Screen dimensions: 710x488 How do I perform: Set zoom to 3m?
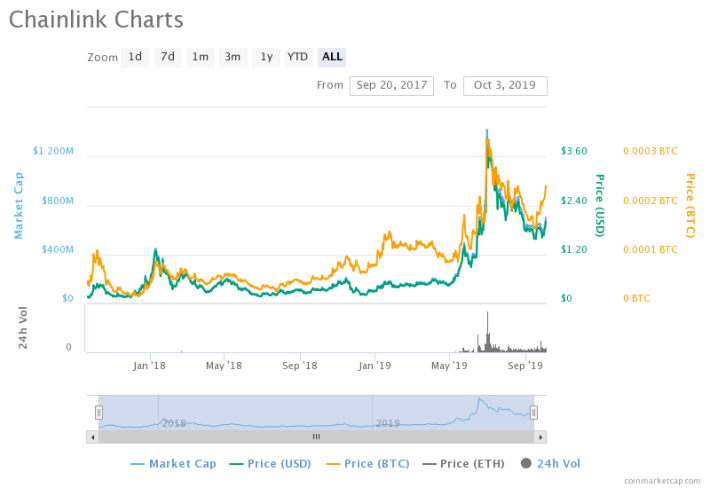[233, 57]
